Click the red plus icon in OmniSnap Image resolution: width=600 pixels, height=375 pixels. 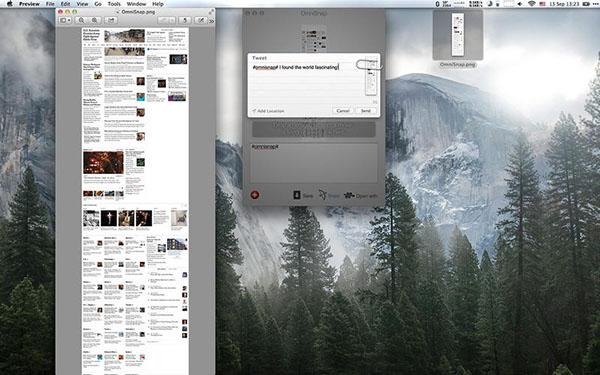point(255,195)
